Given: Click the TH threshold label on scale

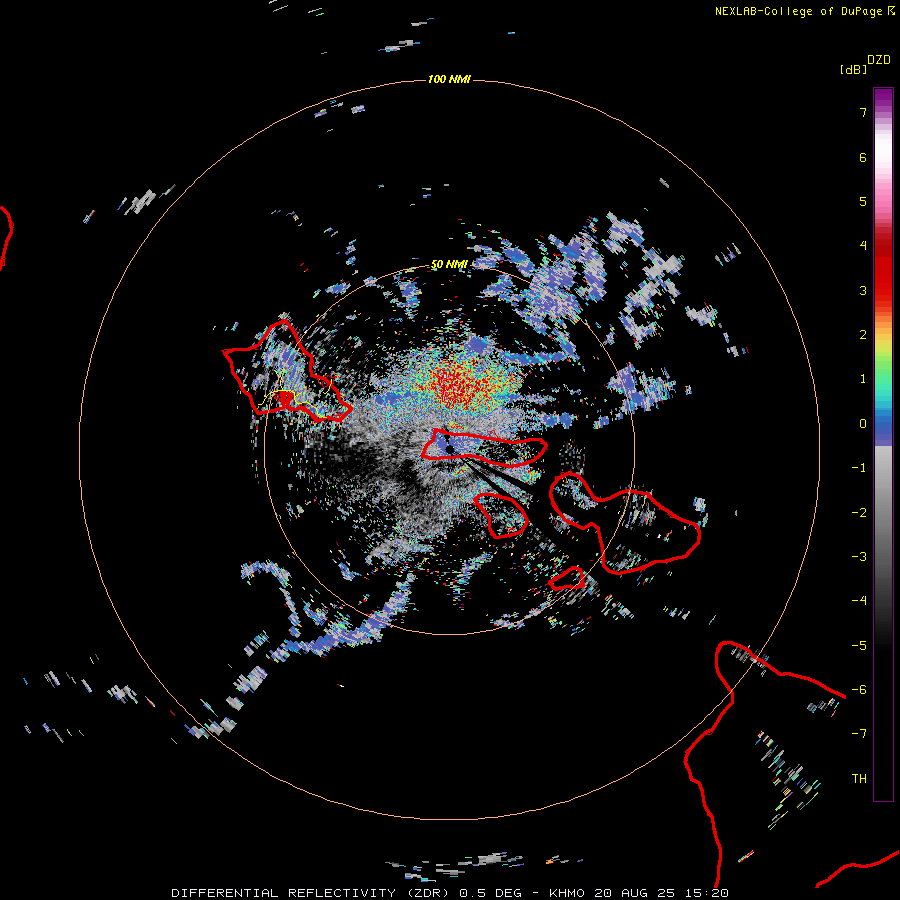Looking at the screenshot, I should point(859,779).
